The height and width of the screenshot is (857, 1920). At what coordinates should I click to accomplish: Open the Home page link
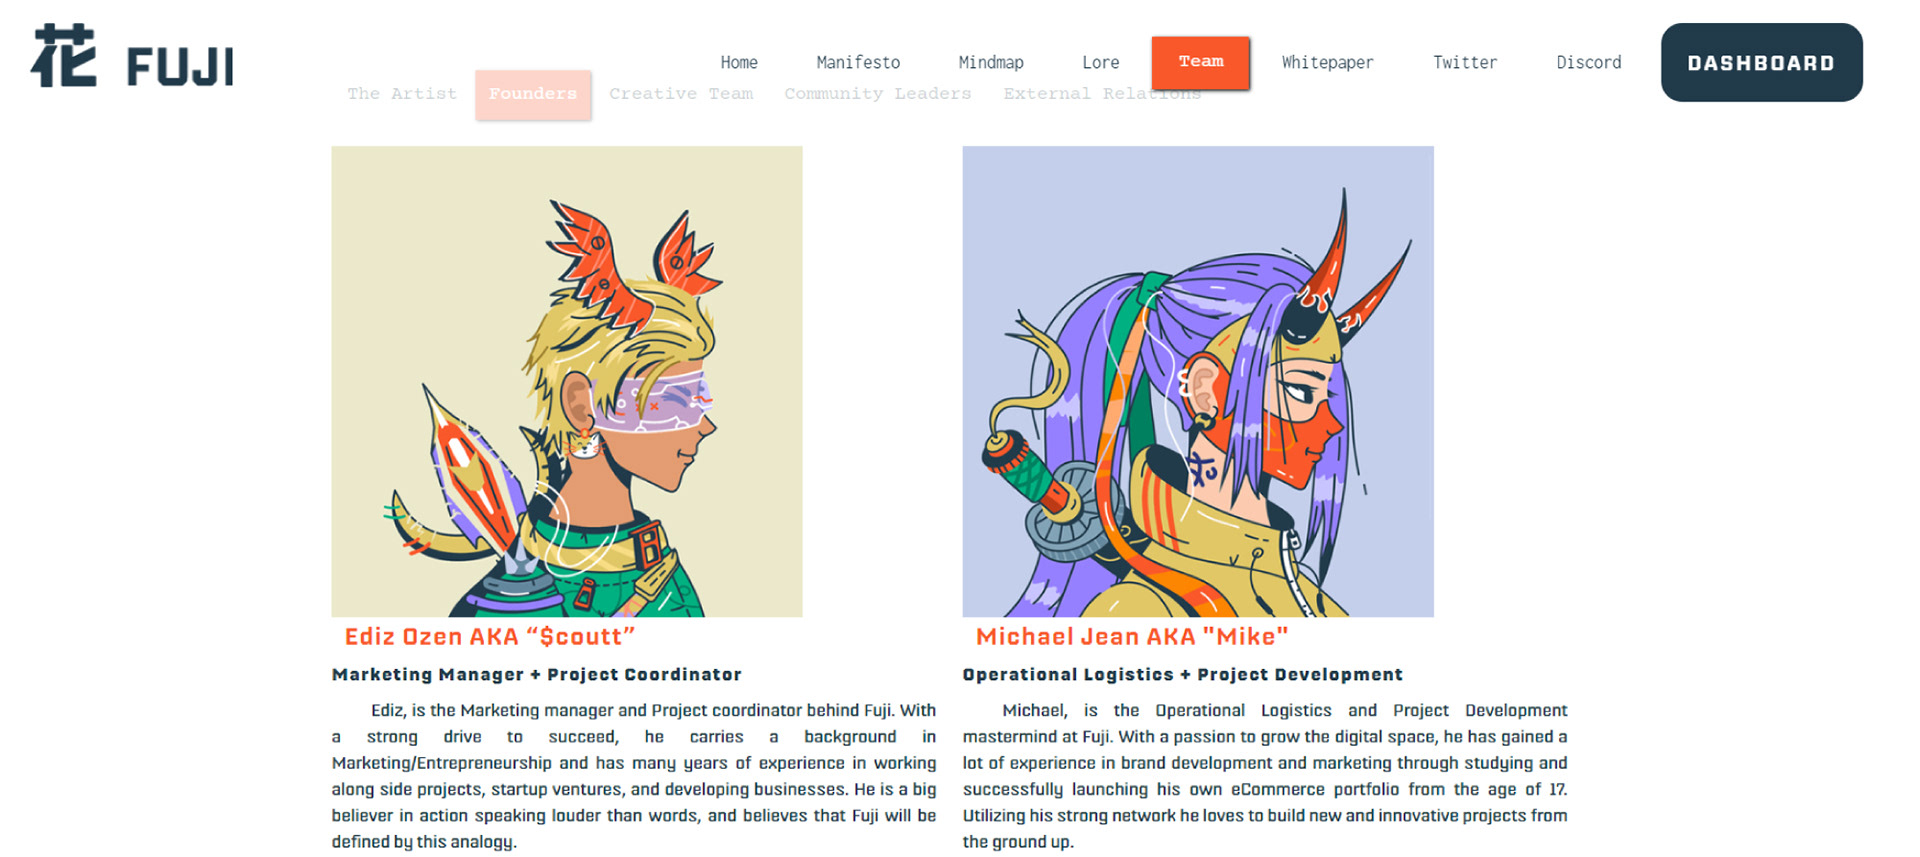click(x=739, y=62)
